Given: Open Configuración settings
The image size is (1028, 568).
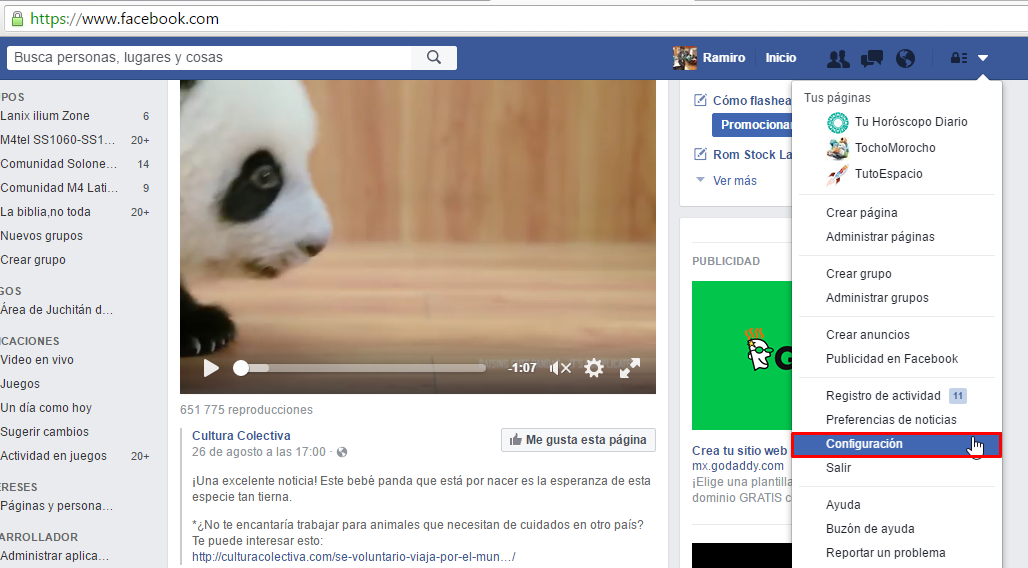Looking at the screenshot, I should (x=896, y=444).
